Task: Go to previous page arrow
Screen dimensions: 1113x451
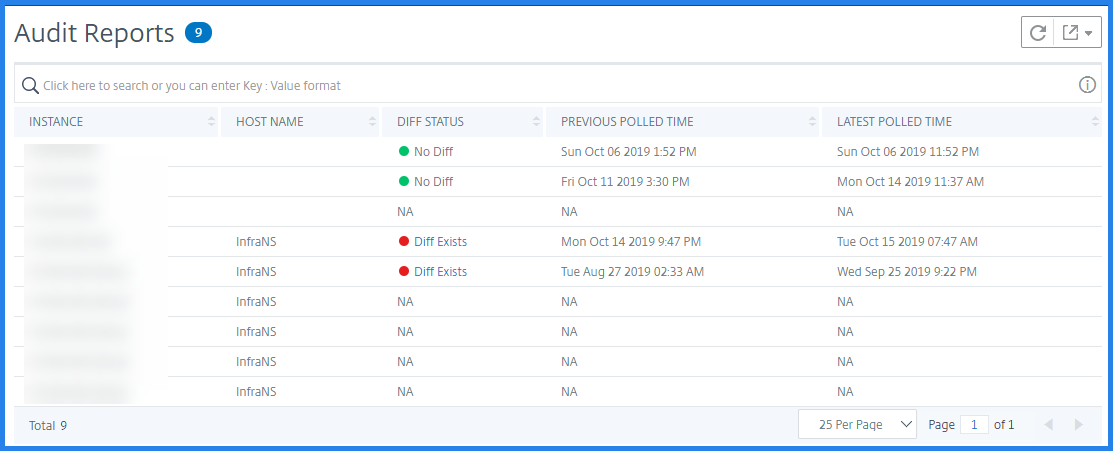Action: (1048, 425)
